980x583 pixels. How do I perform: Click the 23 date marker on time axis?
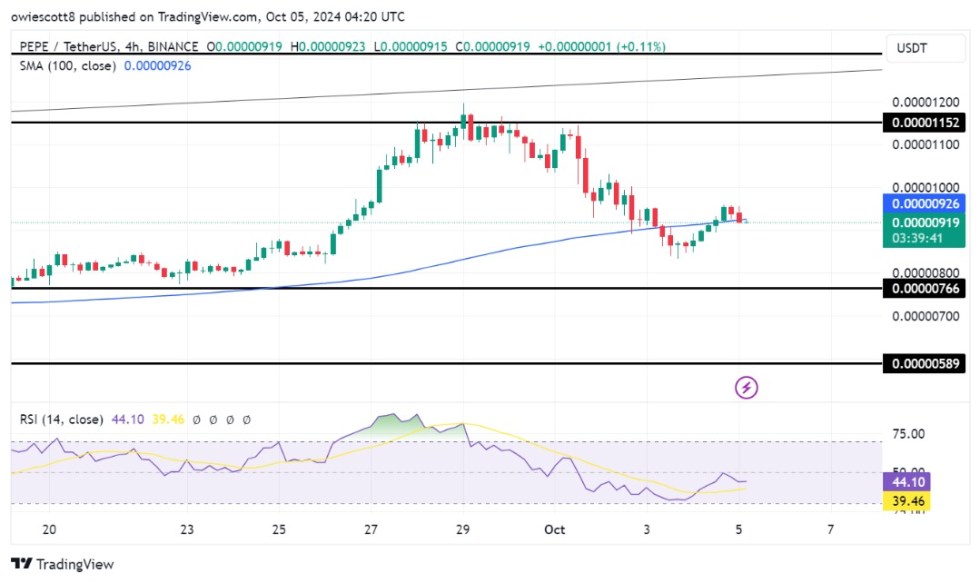click(187, 529)
